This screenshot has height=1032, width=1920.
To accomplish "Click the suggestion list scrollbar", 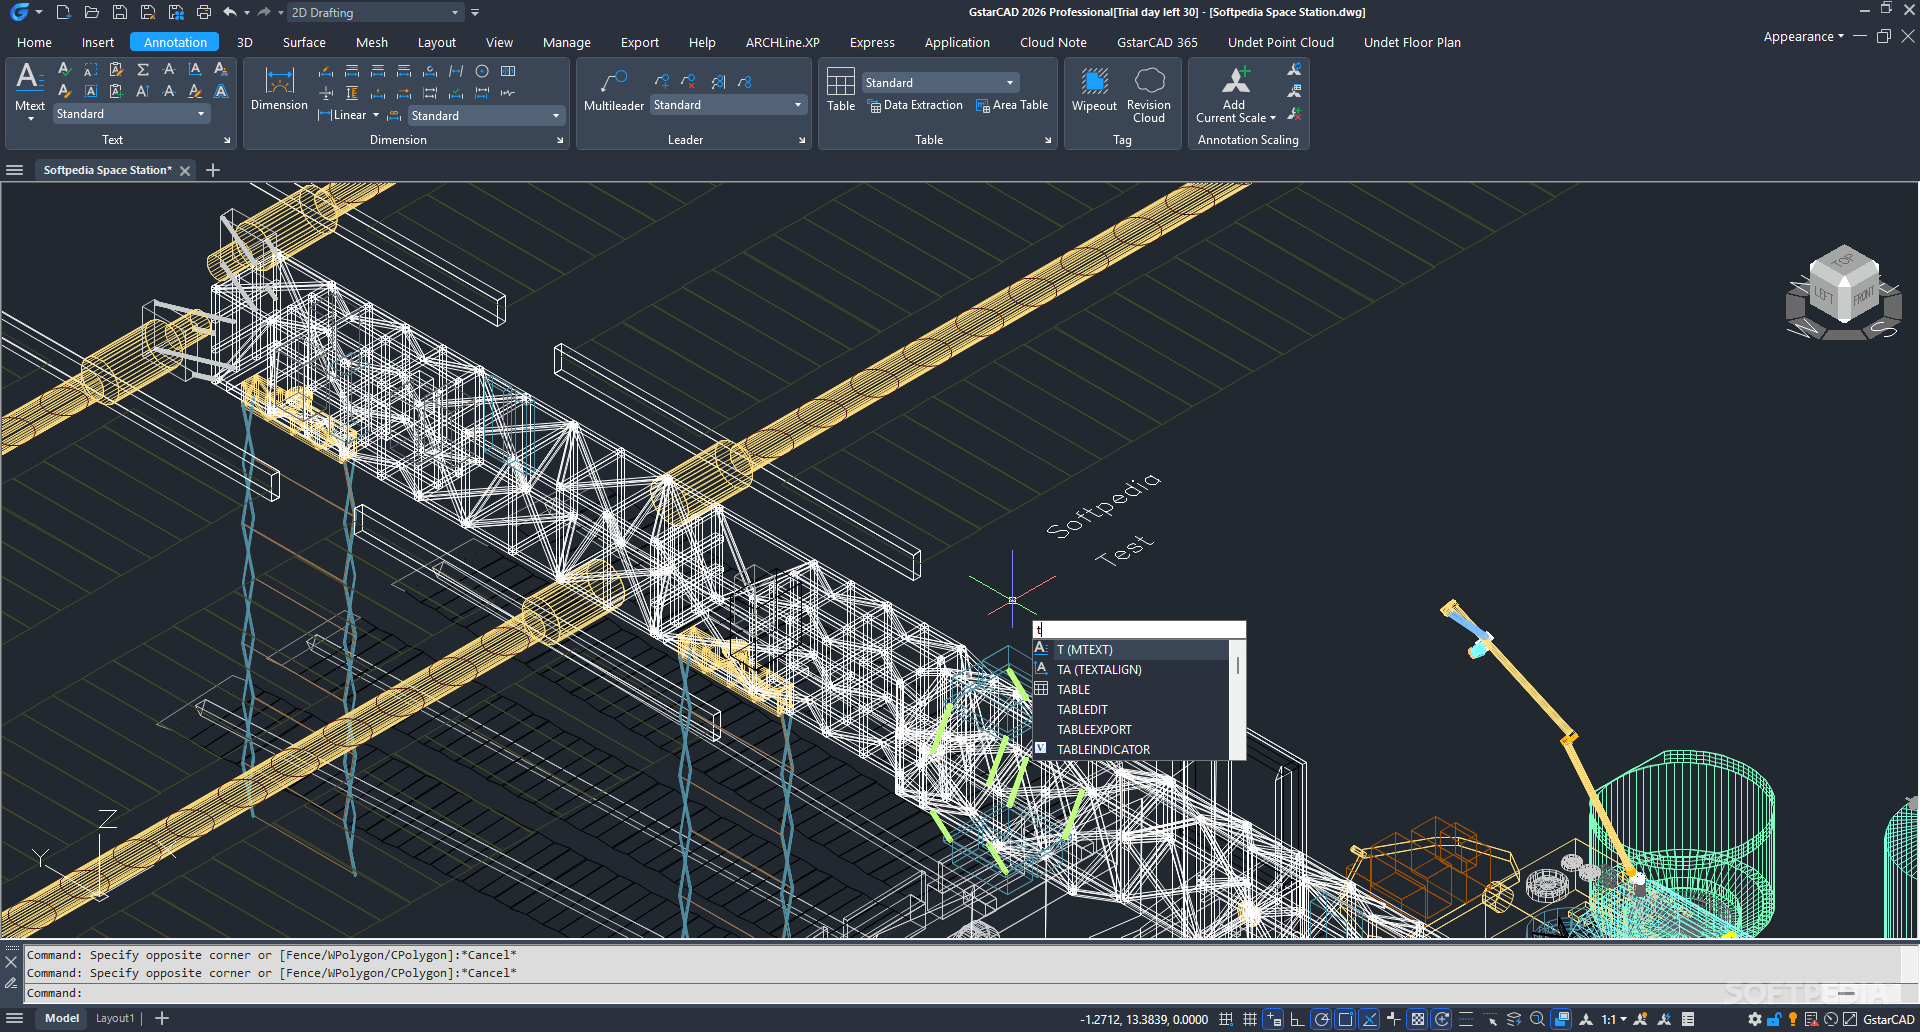I will coord(1238,665).
